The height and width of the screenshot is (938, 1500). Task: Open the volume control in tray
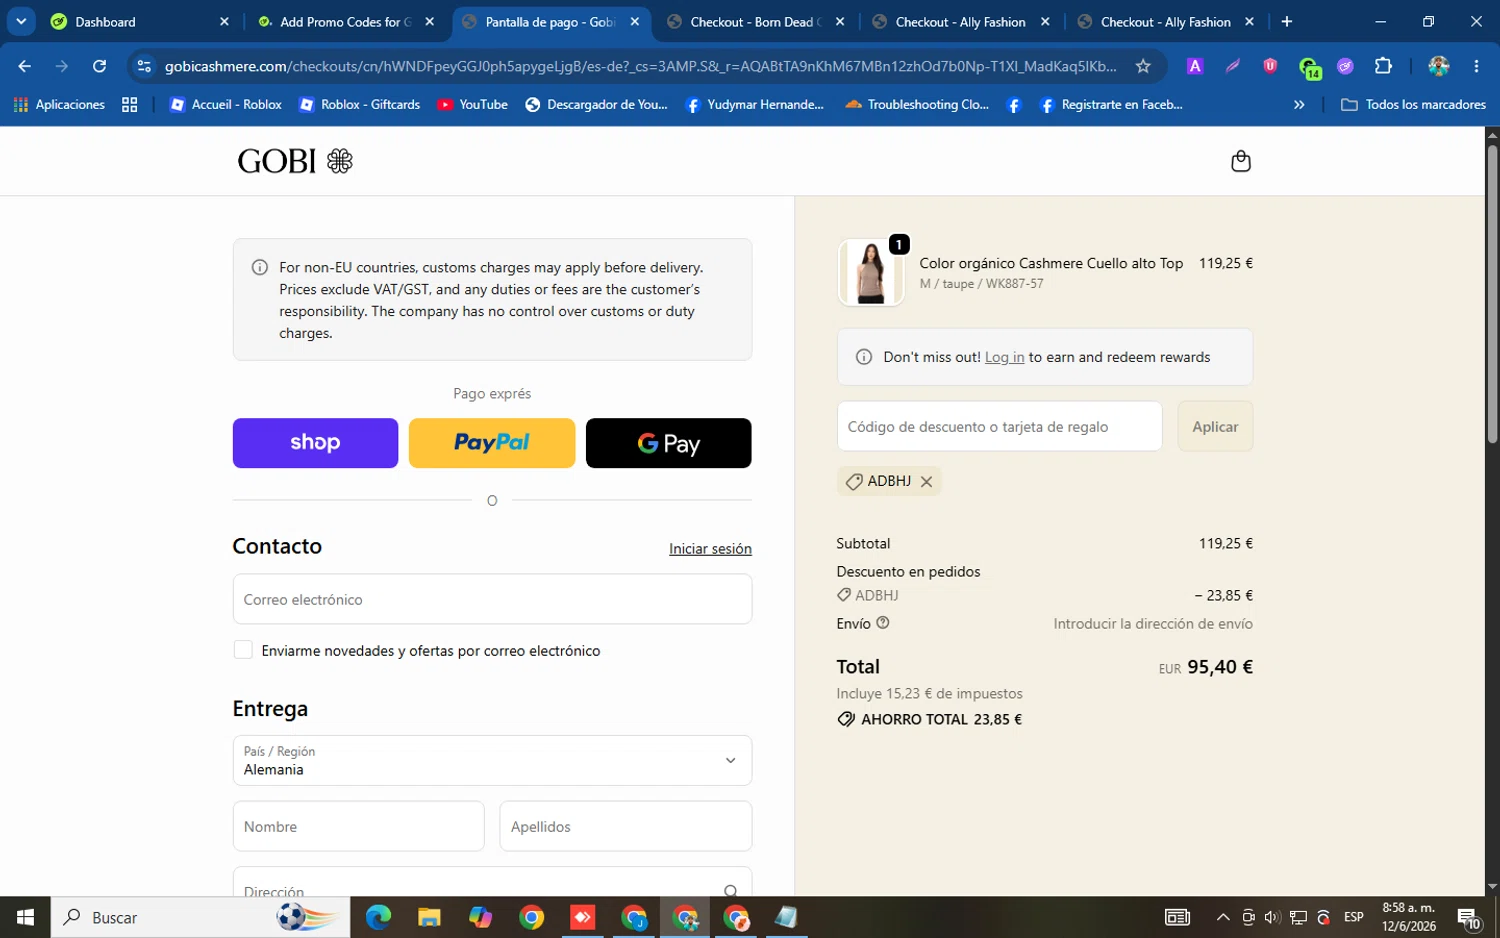click(1271, 917)
